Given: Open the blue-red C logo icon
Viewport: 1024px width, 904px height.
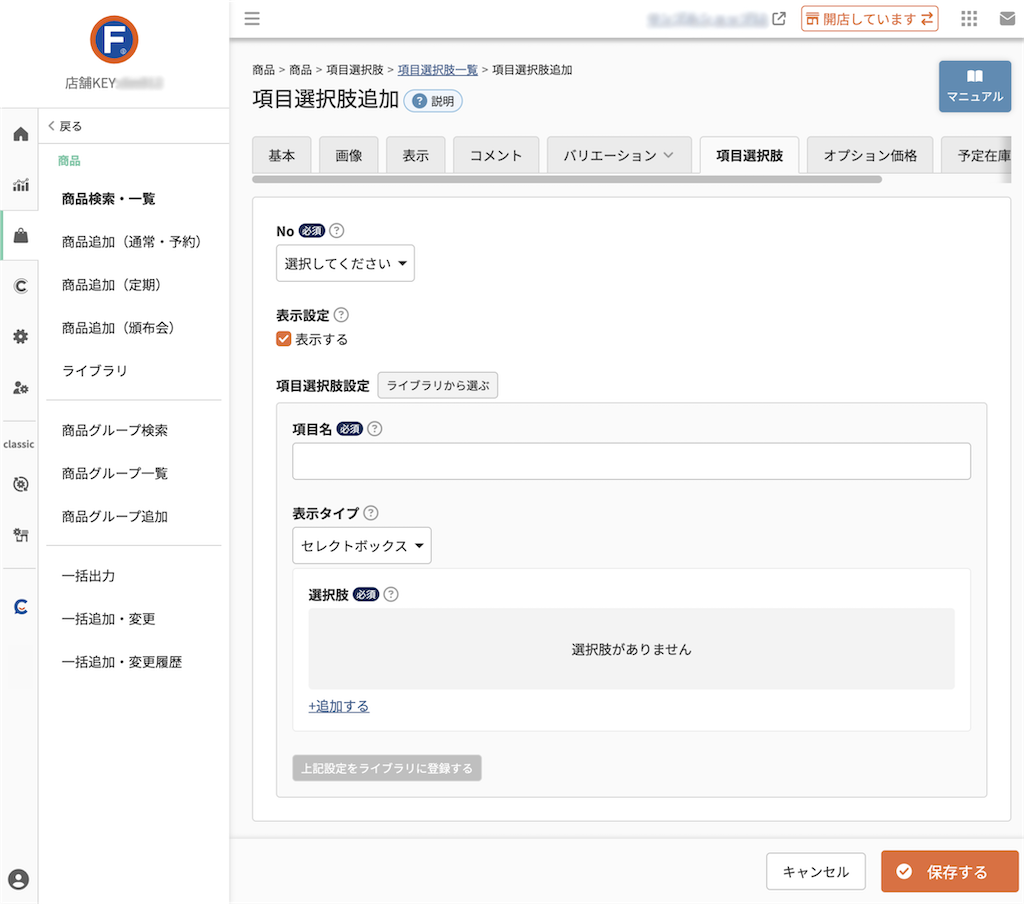Looking at the screenshot, I should 21,607.
